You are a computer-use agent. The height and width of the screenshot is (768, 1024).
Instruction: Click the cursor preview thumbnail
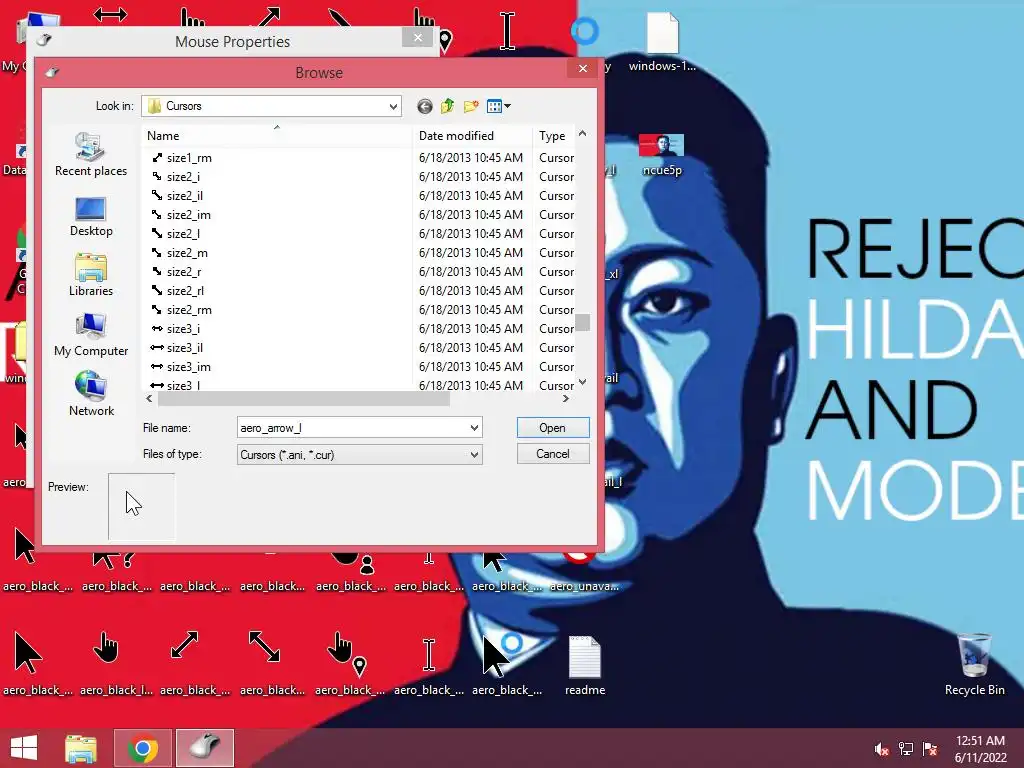click(x=141, y=507)
